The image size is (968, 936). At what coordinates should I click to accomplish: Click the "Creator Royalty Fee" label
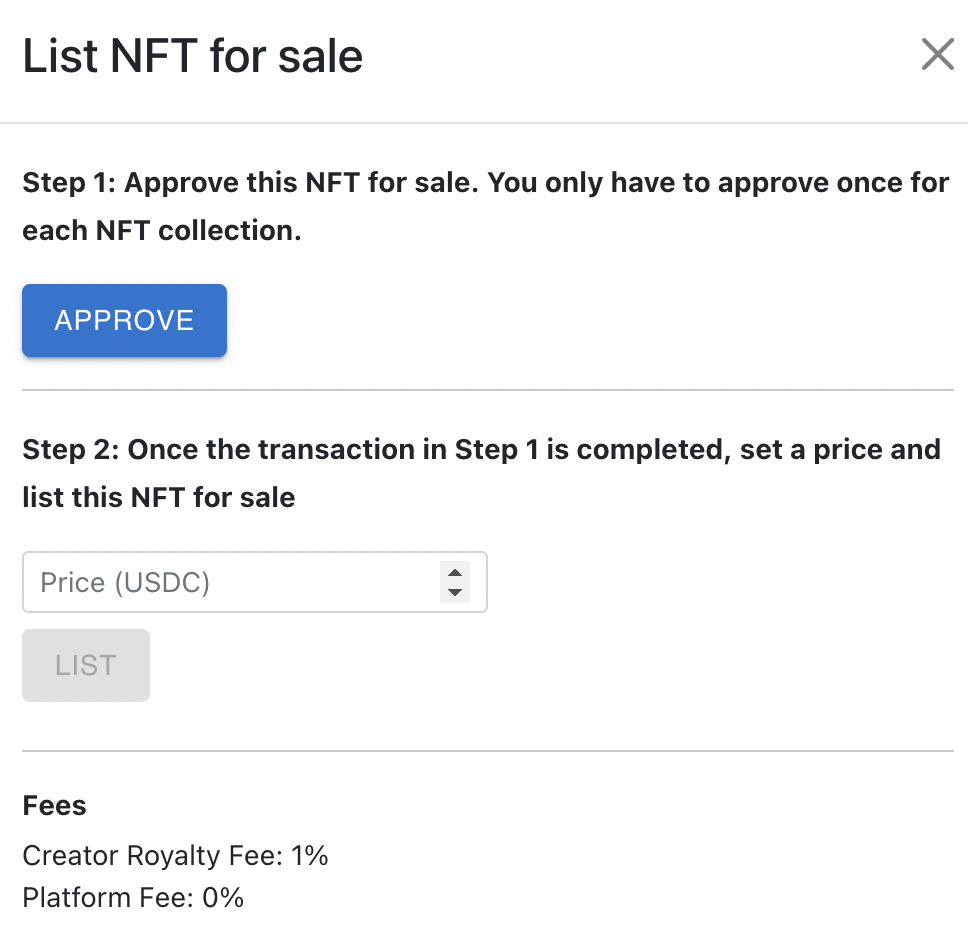coord(153,856)
